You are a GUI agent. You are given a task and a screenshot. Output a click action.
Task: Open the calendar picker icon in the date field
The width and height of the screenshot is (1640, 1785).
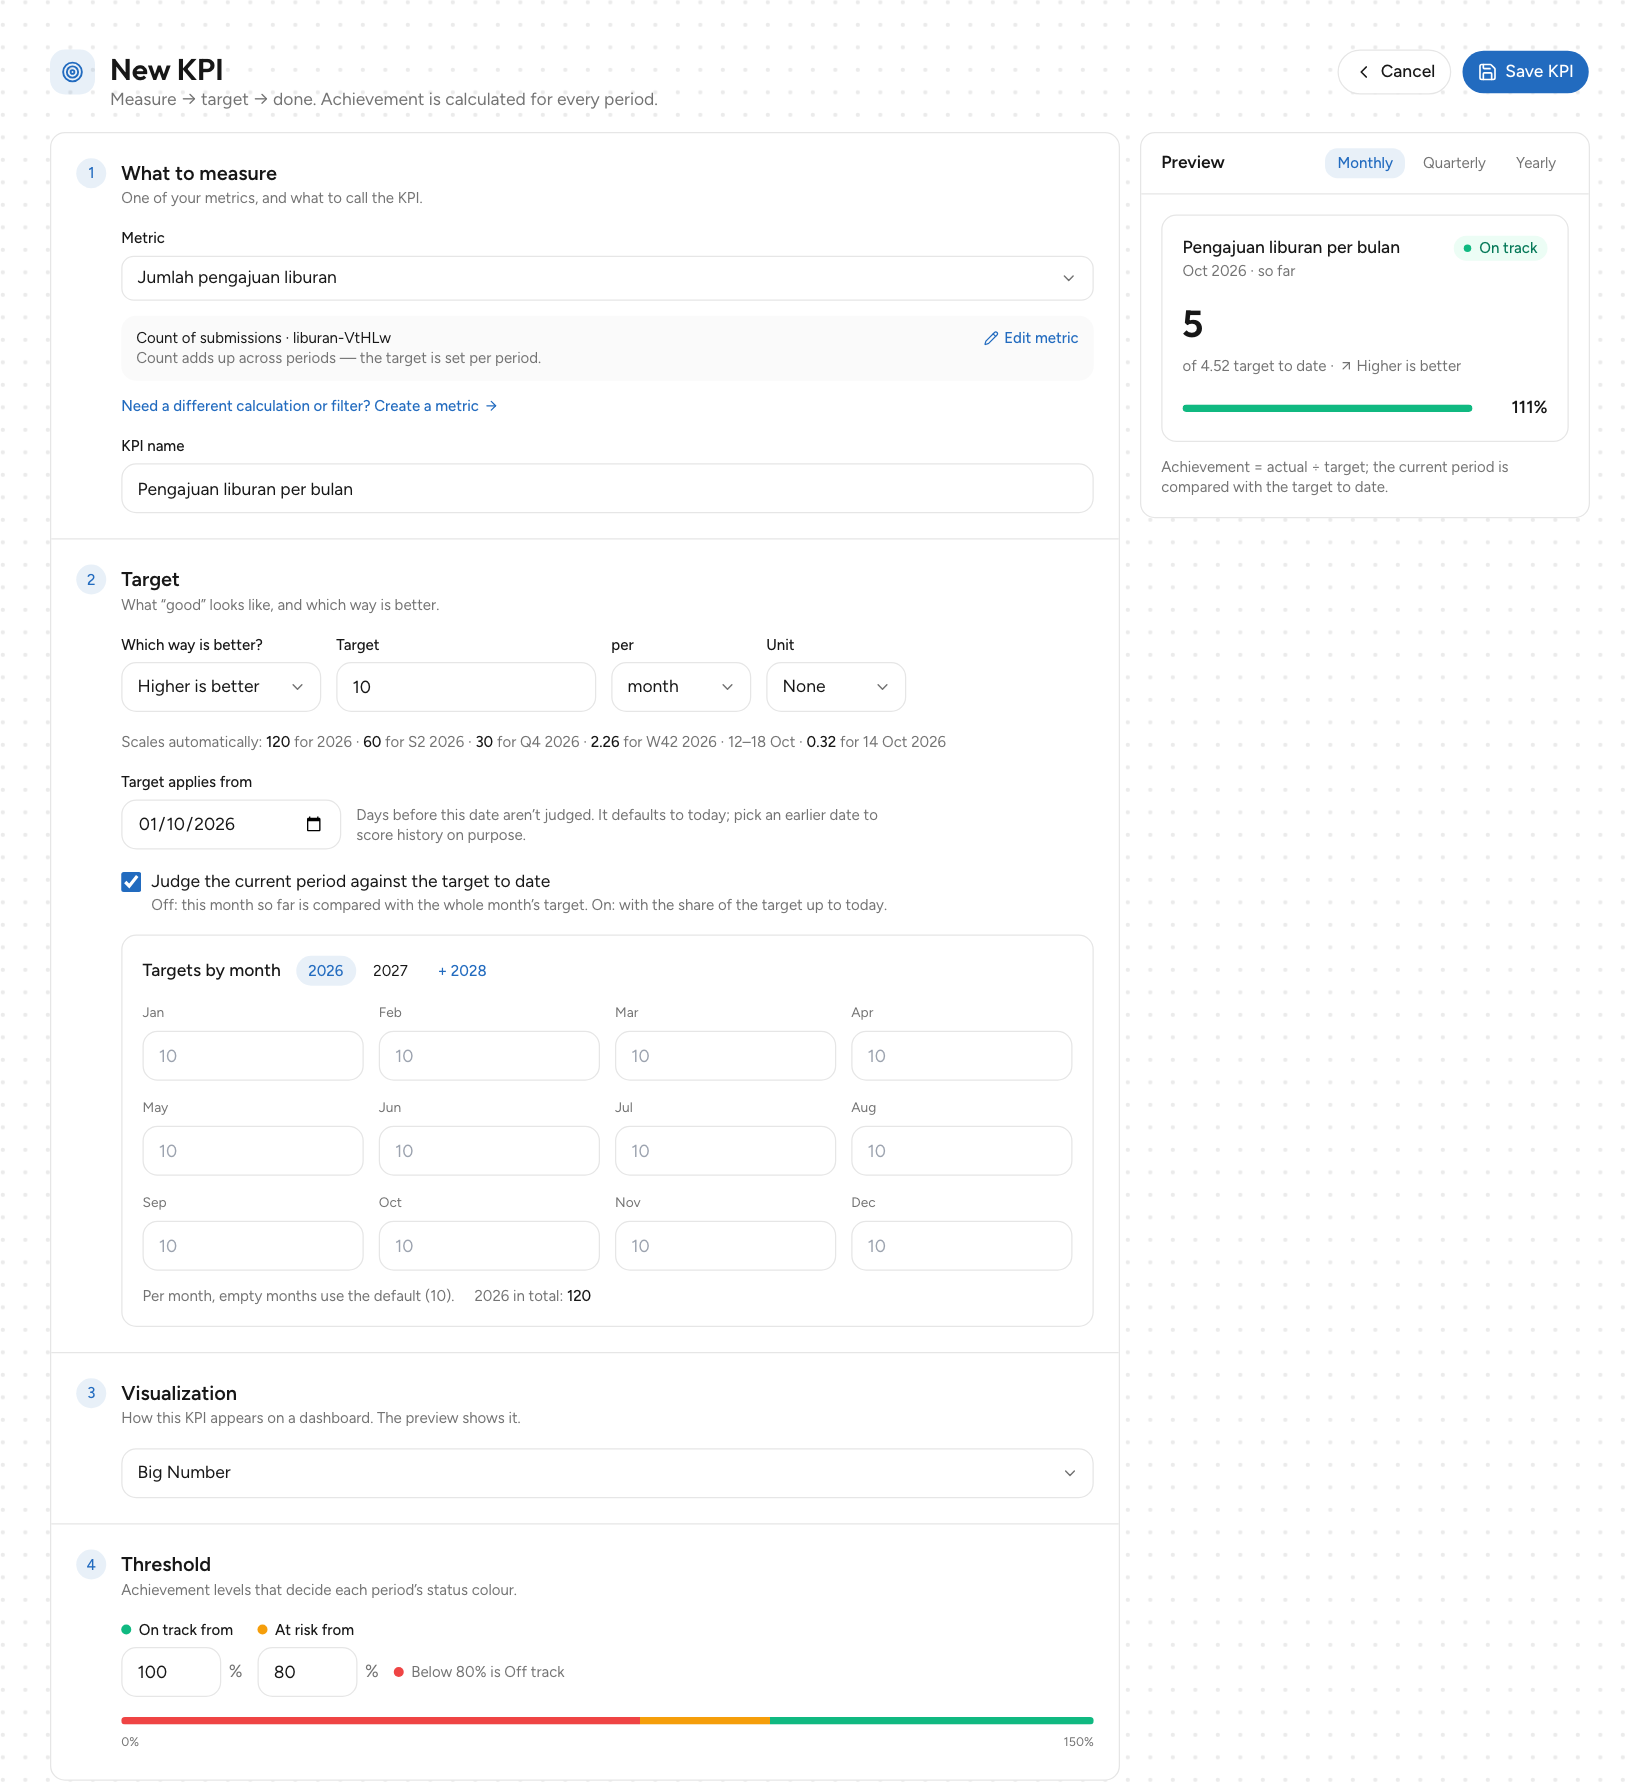click(x=314, y=824)
